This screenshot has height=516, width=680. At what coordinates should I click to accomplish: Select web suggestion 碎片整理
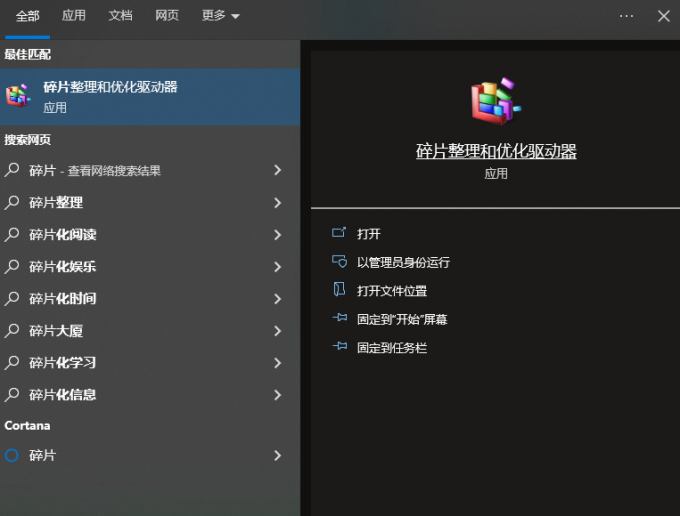click(x=150, y=202)
